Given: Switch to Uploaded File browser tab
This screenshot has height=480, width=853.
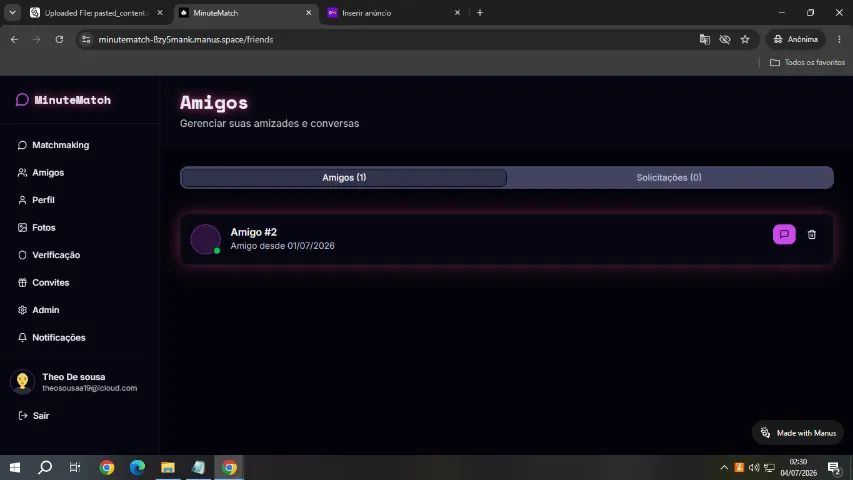Looking at the screenshot, I should [95, 13].
